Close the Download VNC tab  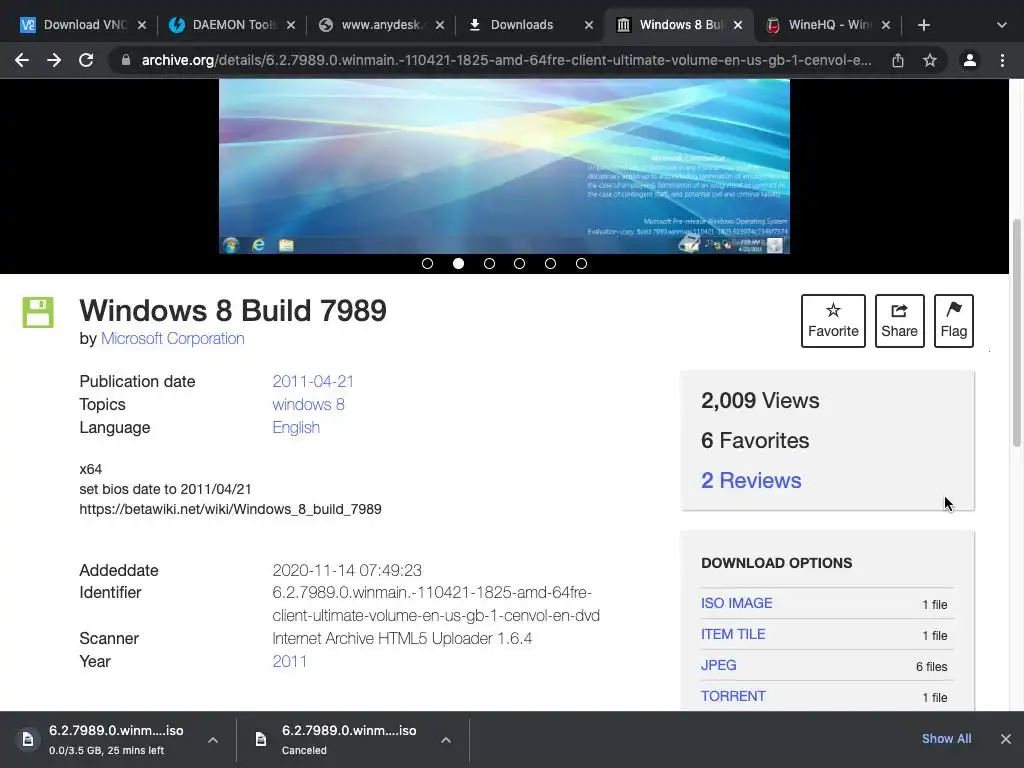[x=142, y=25]
